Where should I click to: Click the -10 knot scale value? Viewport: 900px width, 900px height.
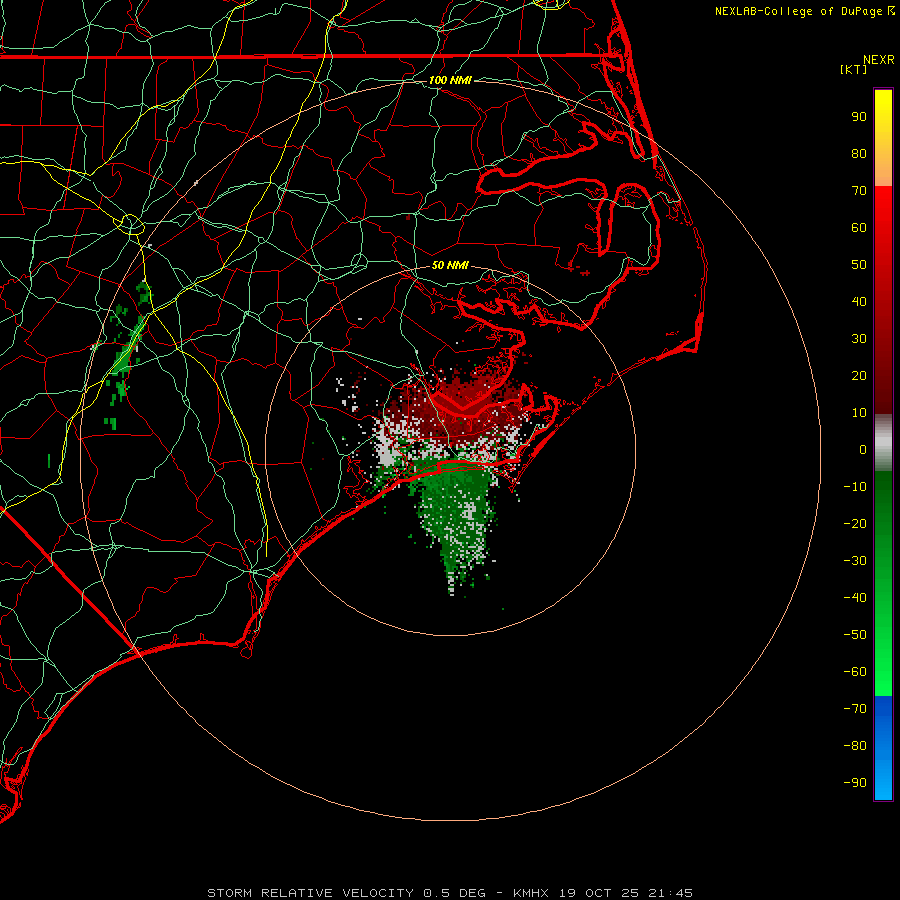pyautogui.click(x=855, y=487)
